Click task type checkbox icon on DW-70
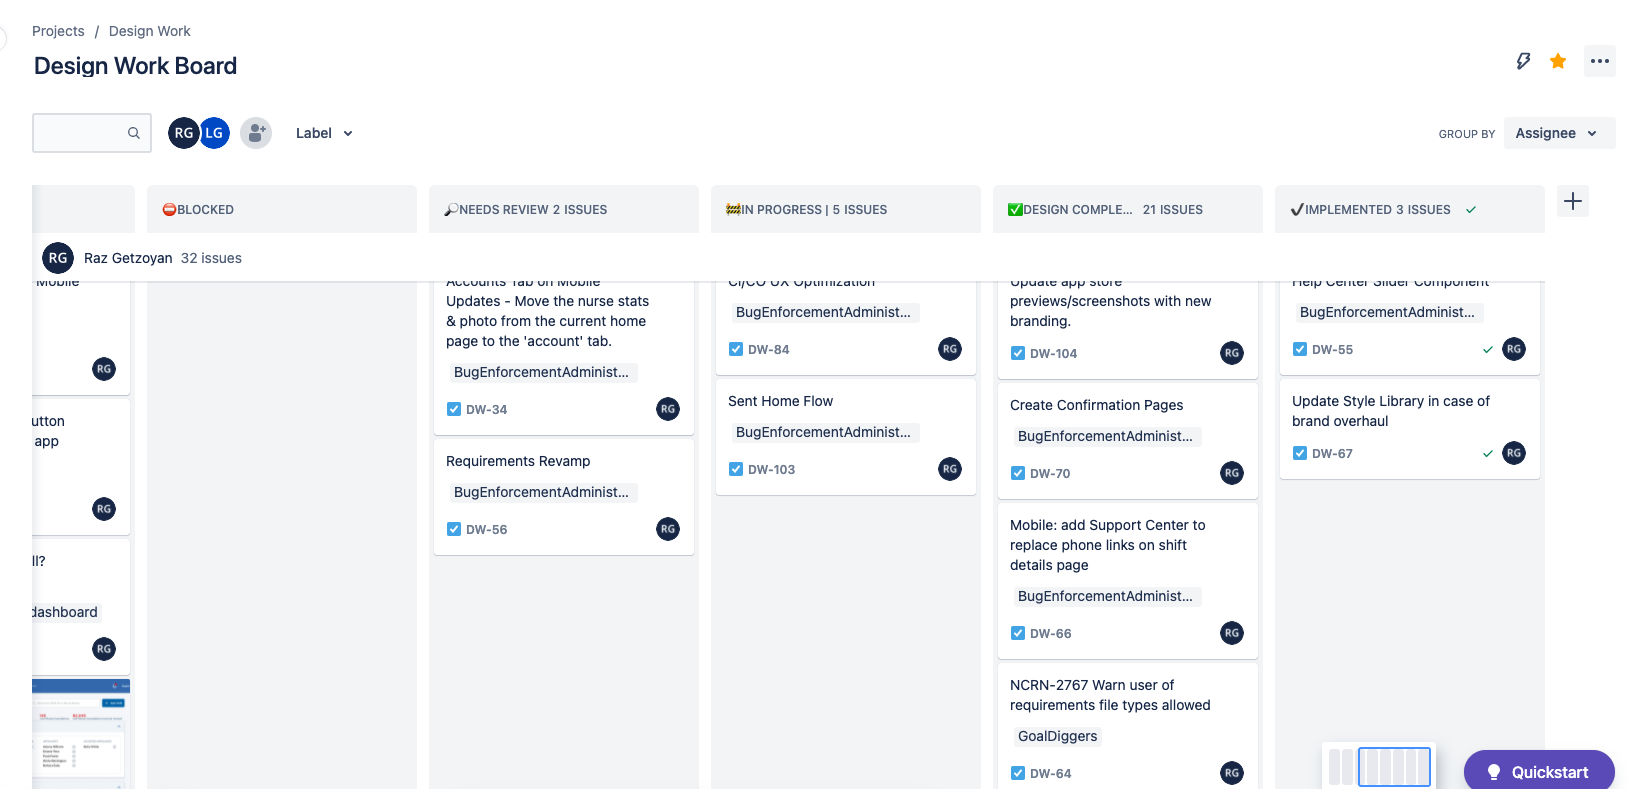This screenshot has width=1628, height=789. (1018, 473)
